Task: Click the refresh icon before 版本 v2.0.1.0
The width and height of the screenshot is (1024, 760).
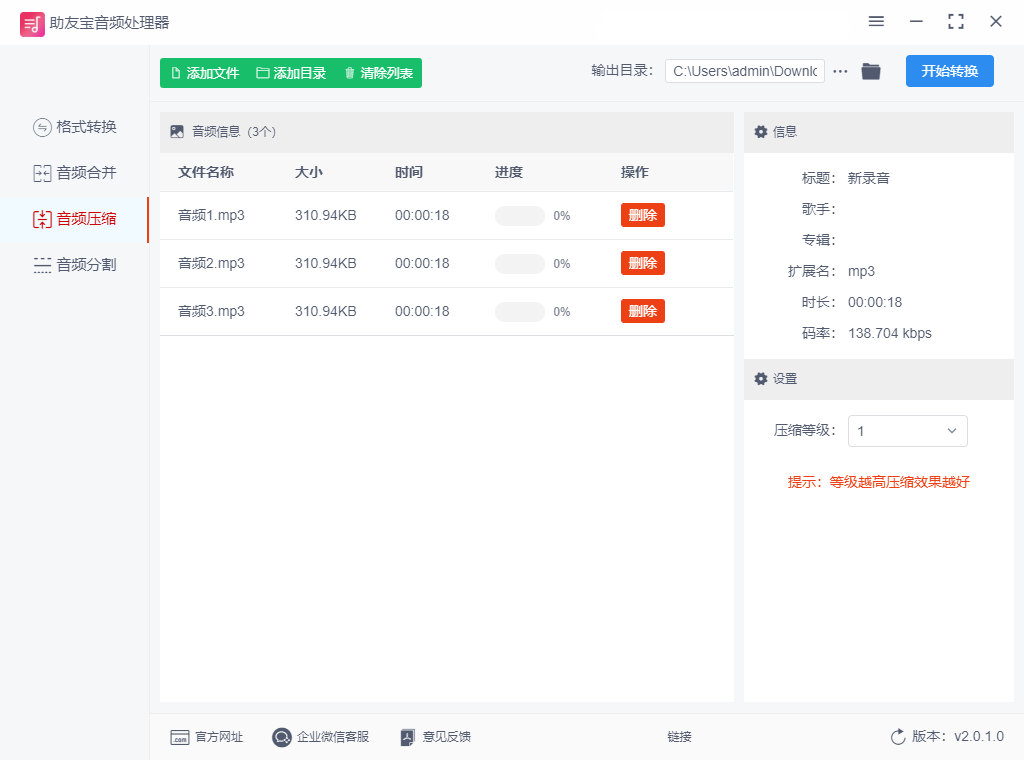Action: [x=897, y=736]
